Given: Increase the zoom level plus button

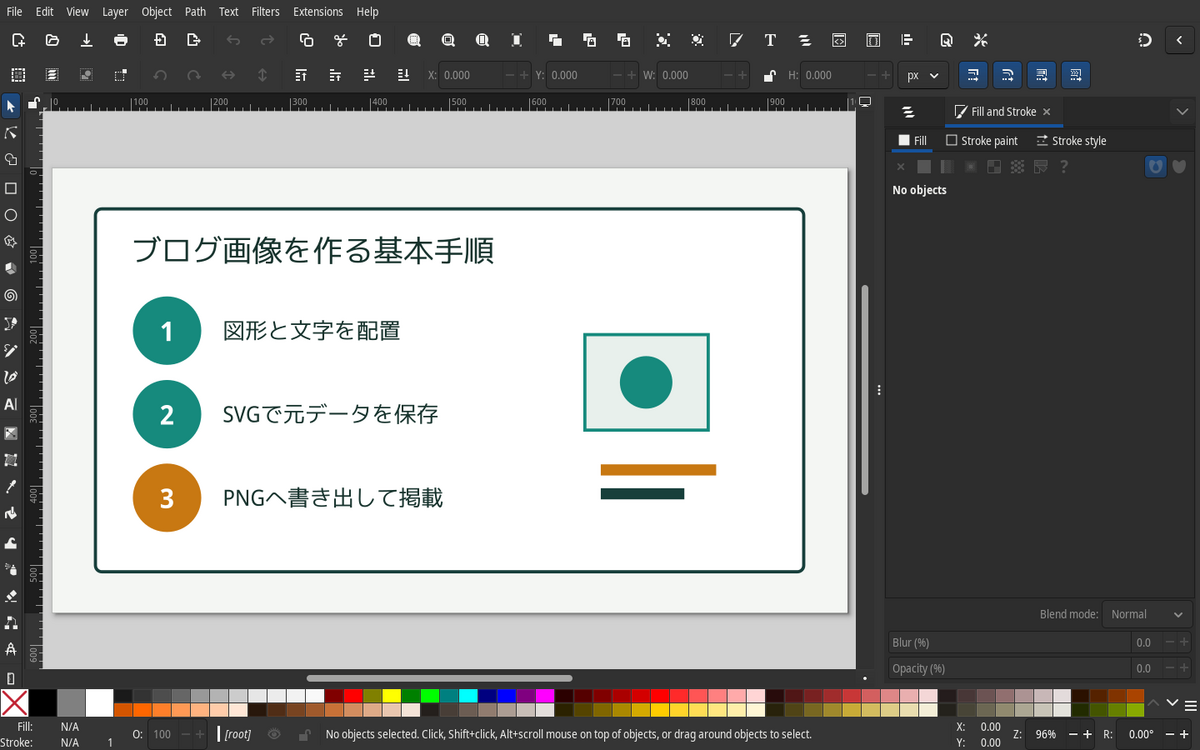Looking at the screenshot, I should click(x=1087, y=734).
